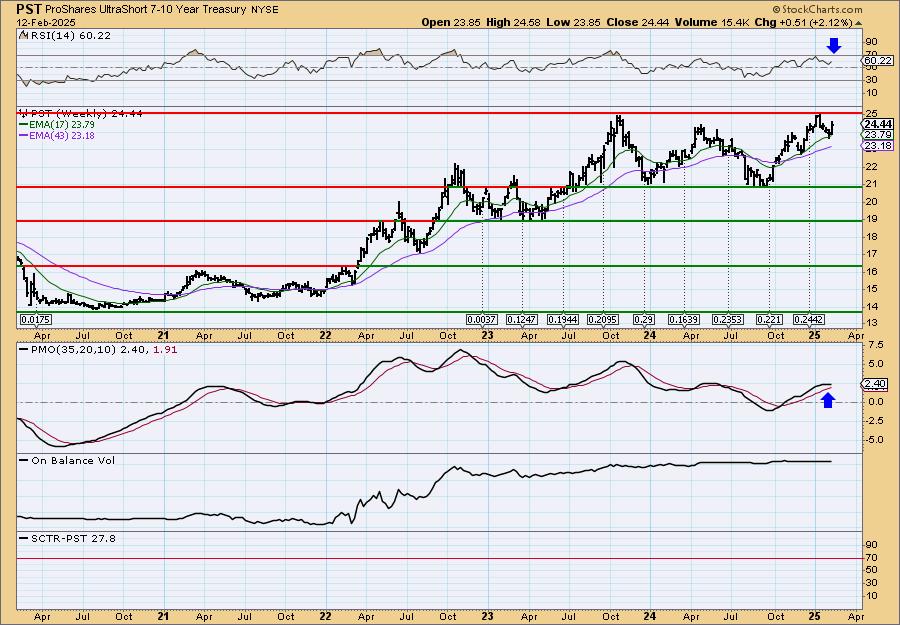The image size is (900, 625).
Task: Click the On Balance Vol panel label
Action: [x=73, y=460]
